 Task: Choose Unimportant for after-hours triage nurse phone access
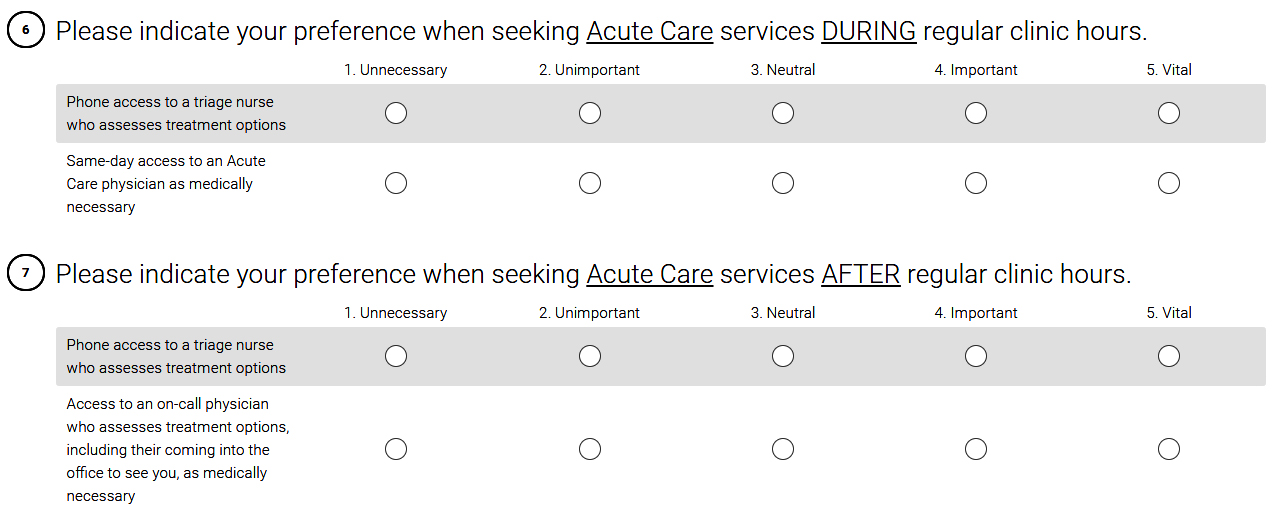coord(590,356)
